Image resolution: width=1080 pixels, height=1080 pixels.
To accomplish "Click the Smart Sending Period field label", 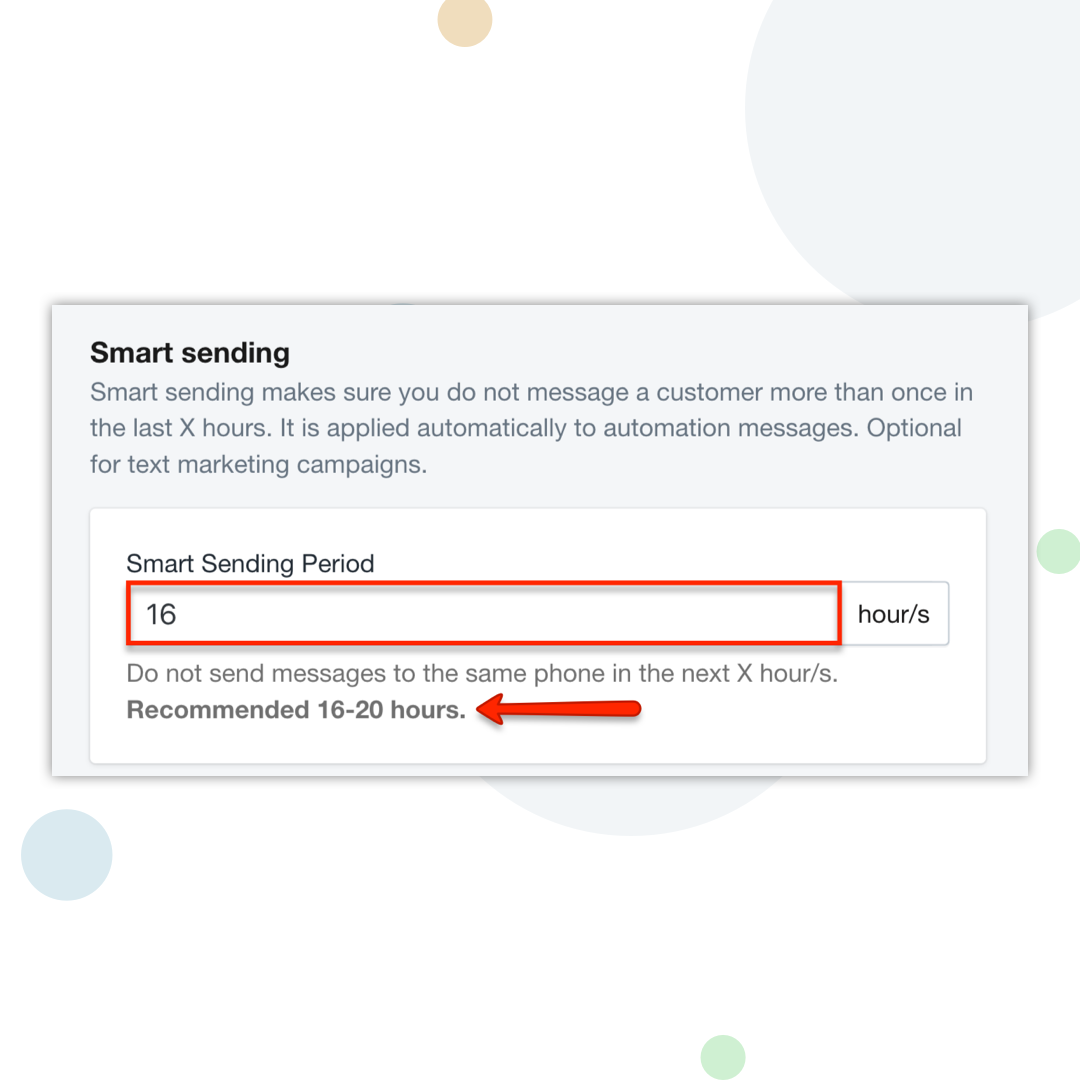I will [x=251, y=564].
